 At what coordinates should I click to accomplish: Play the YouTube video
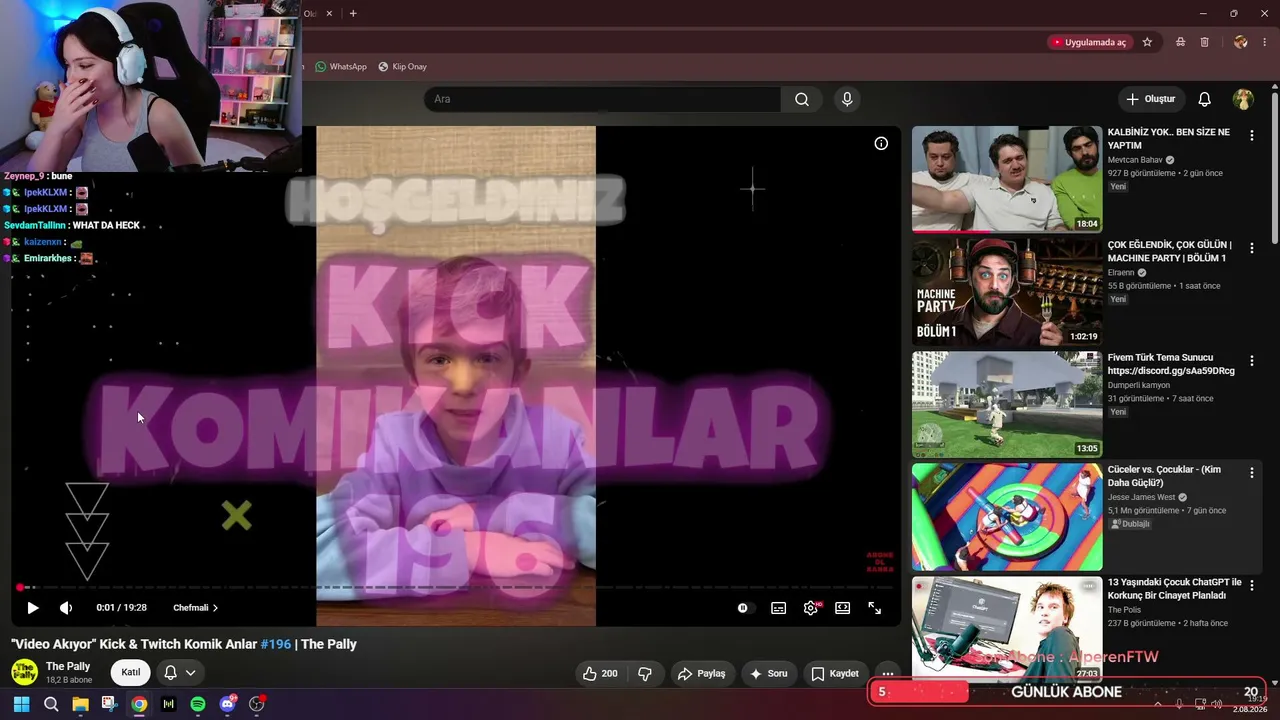[x=32, y=607]
